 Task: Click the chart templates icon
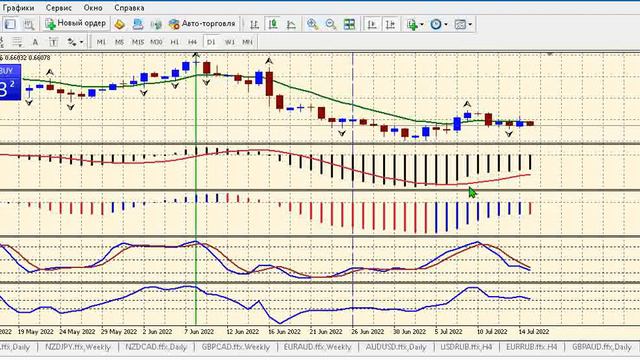460,24
